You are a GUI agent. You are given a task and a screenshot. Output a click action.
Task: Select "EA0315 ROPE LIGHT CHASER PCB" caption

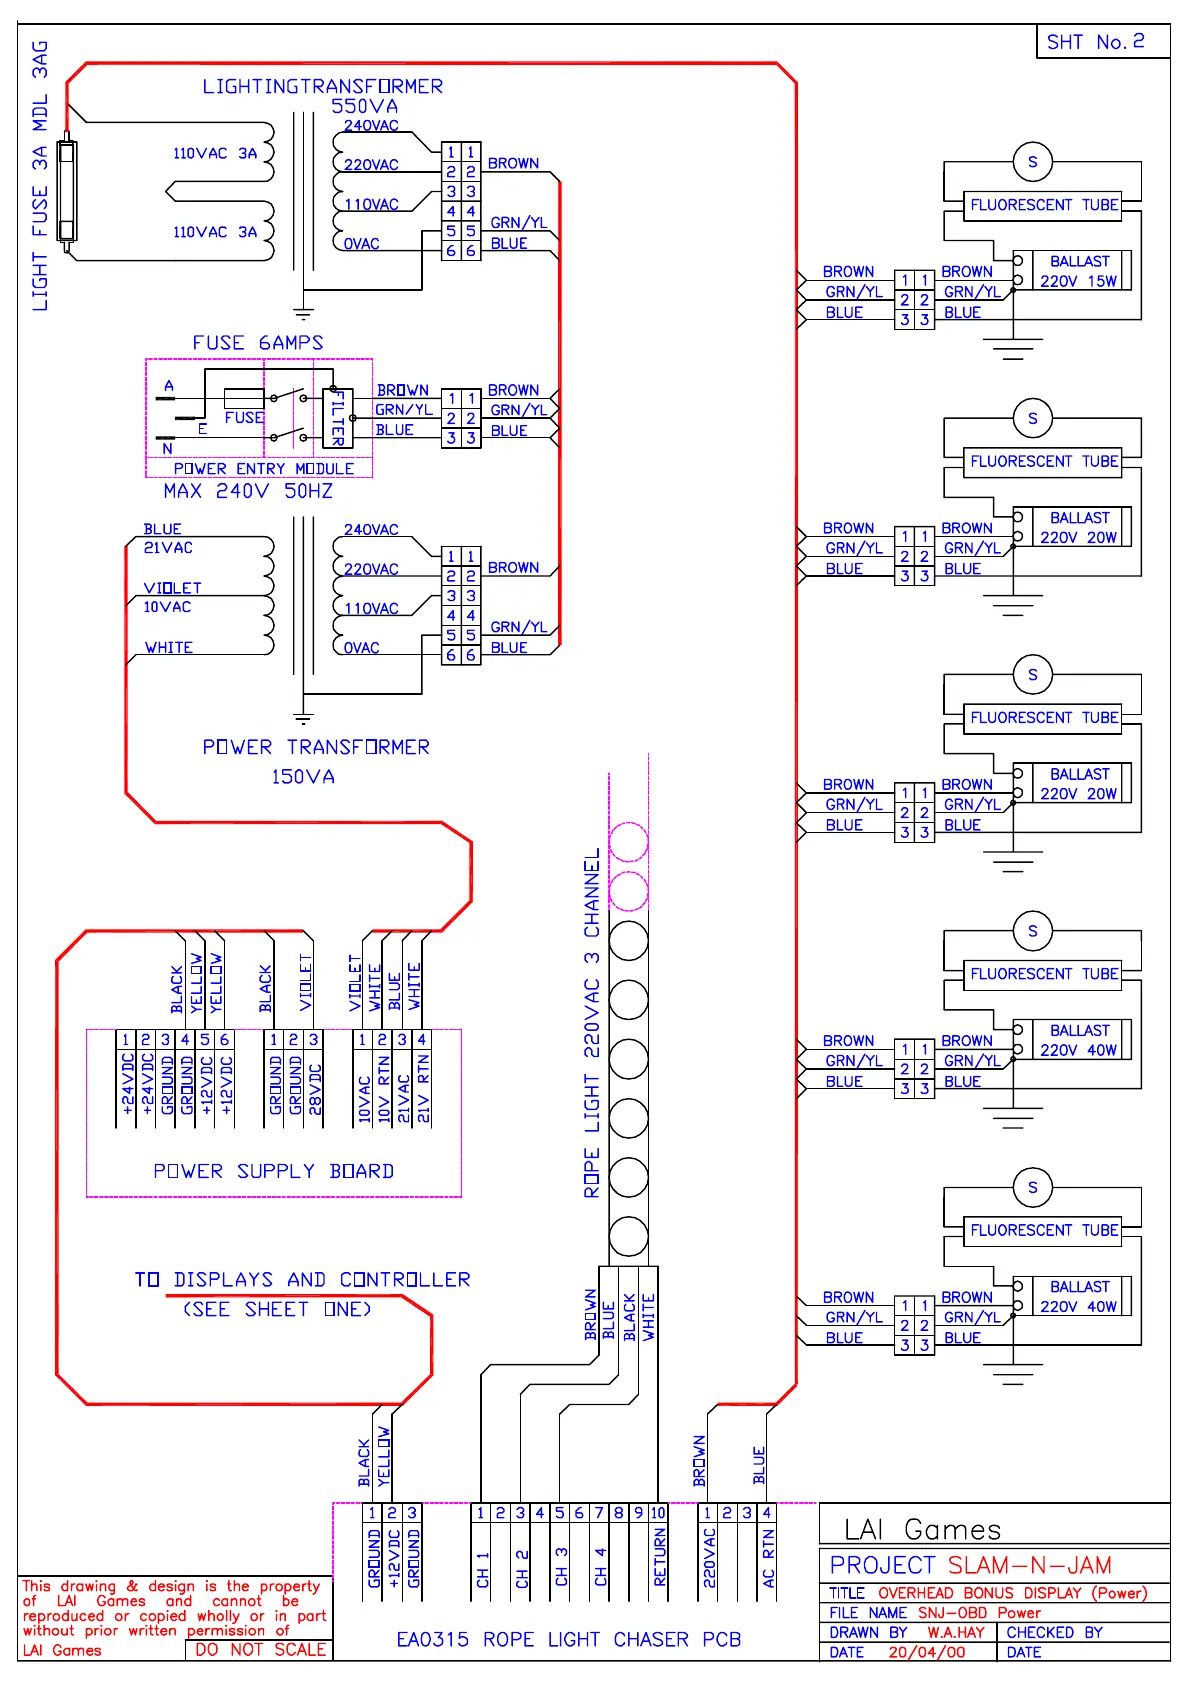click(x=569, y=1640)
